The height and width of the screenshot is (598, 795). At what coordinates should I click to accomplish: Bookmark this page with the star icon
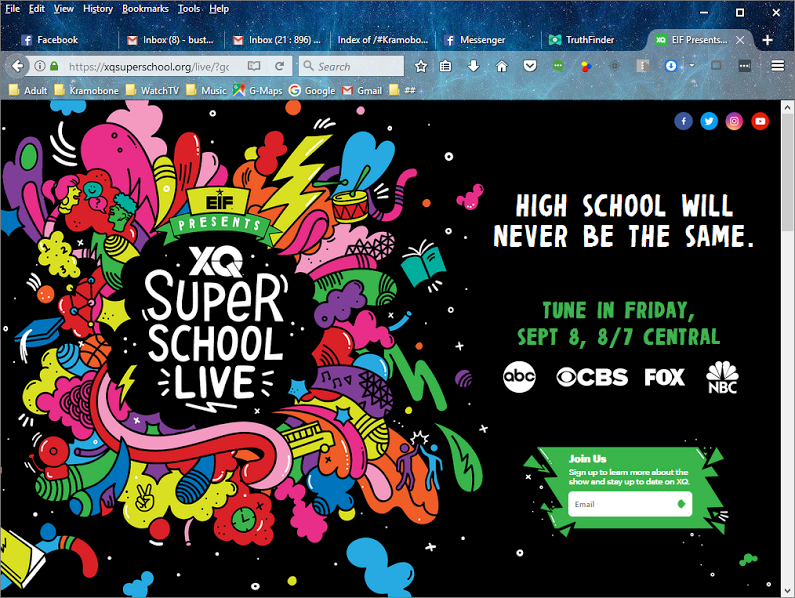pyautogui.click(x=420, y=66)
